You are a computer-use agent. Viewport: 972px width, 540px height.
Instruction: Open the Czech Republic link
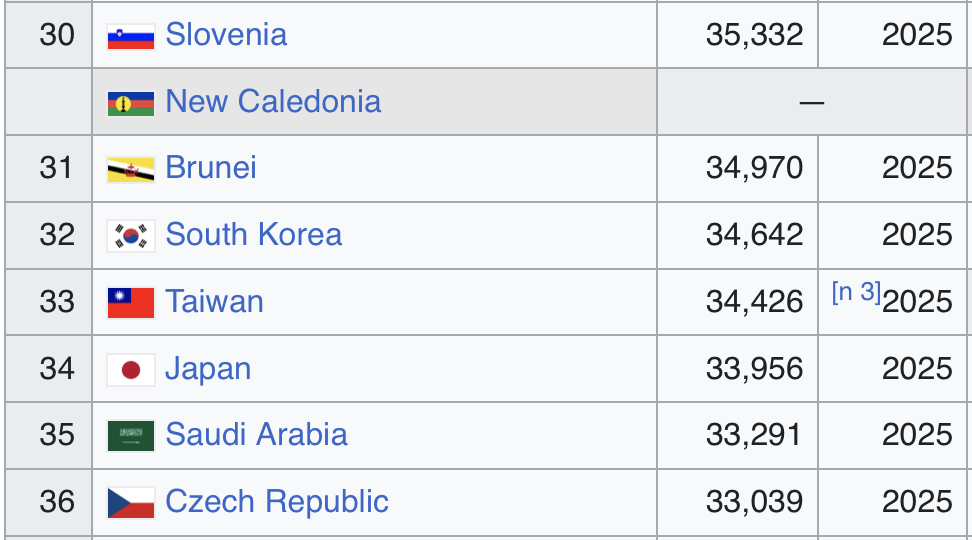tap(277, 502)
